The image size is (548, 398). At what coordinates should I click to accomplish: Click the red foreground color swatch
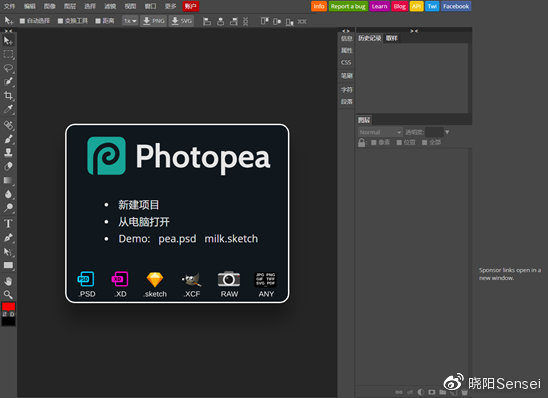pyautogui.click(x=8, y=306)
